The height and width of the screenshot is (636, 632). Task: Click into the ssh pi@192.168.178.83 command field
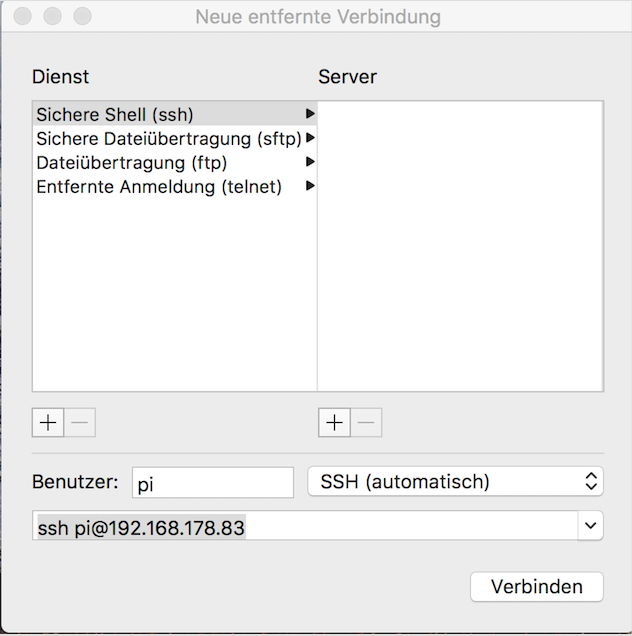(x=300, y=527)
